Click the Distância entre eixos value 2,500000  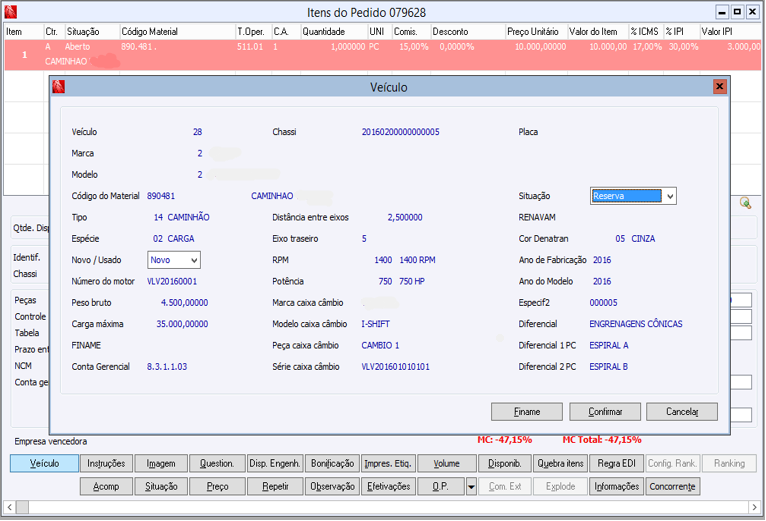(405, 217)
